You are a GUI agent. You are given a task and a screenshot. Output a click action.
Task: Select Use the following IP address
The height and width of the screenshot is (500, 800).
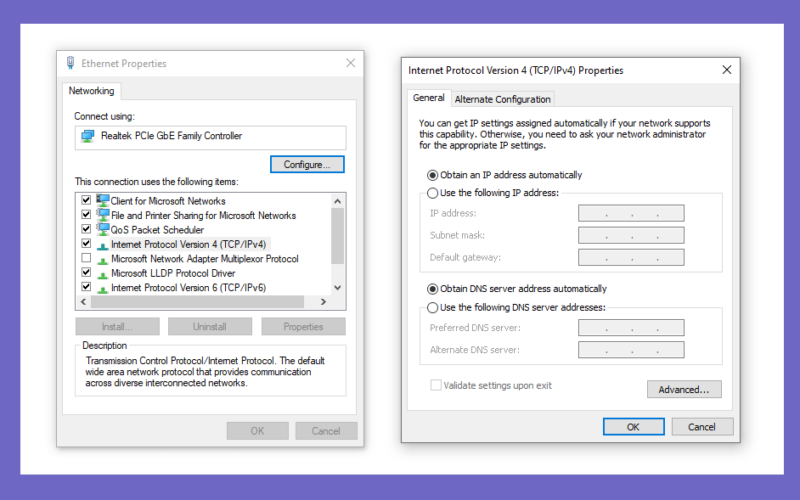(433, 193)
